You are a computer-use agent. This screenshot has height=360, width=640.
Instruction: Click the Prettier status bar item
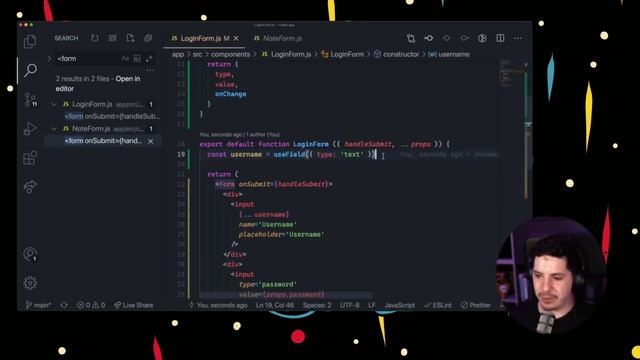(x=476, y=305)
